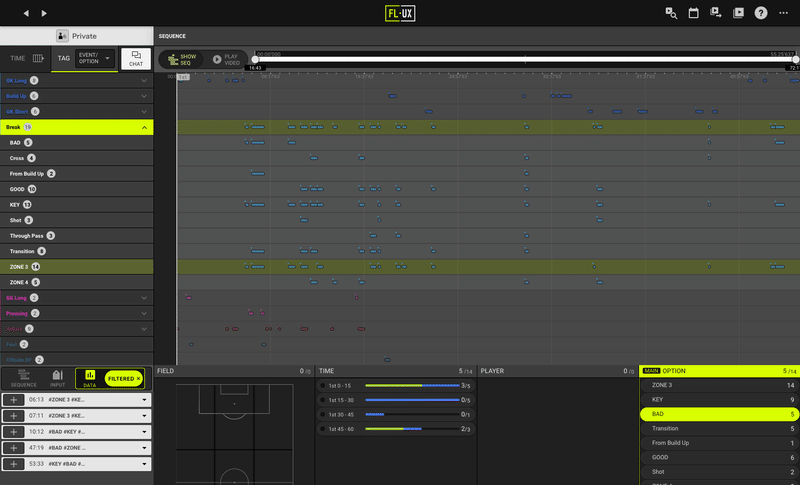Click PLAY VIDEO button
This screenshot has height=485, width=800.
pyautogui.click(x=226, y=60)
